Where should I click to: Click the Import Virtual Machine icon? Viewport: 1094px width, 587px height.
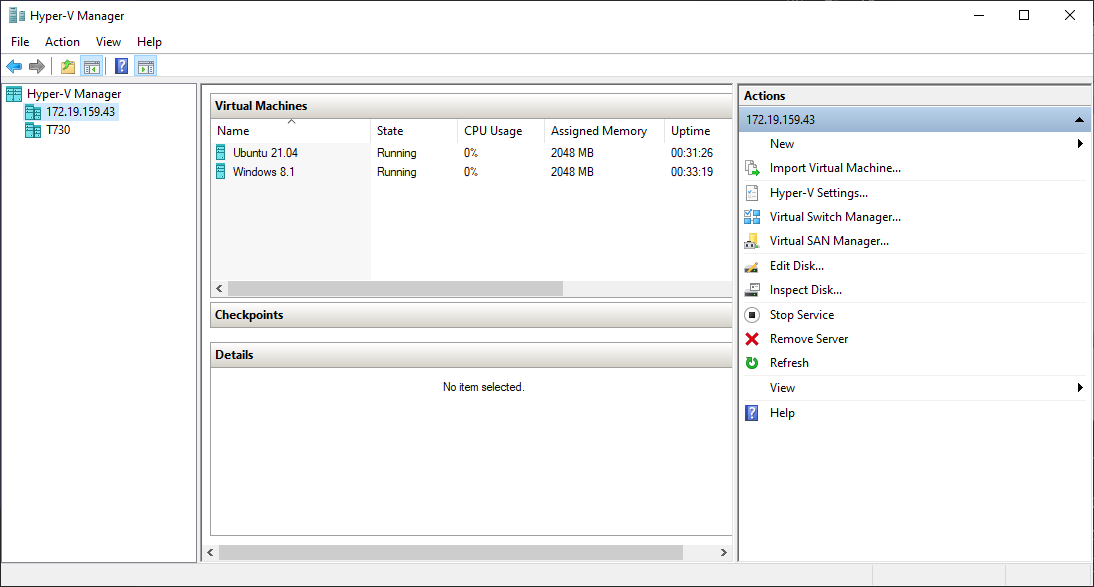coord(752,168)
